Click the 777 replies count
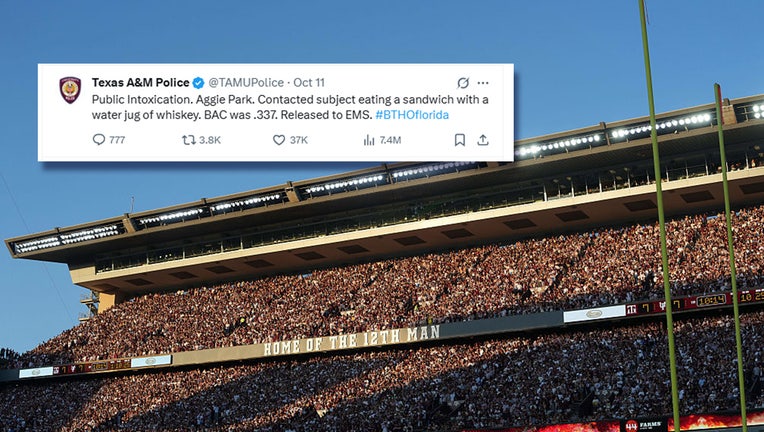Image resolution: width=764 pixels, height=432 pixels. click(117, 140)
